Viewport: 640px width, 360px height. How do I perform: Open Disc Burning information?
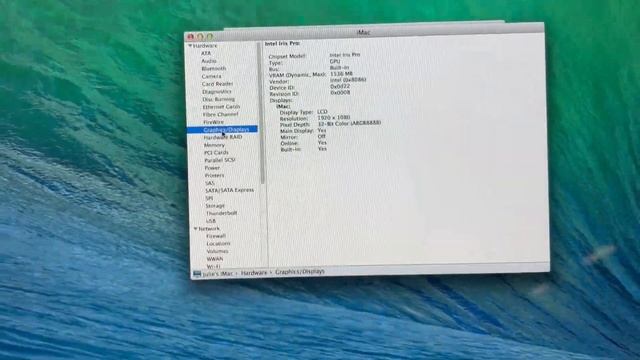pyautogui.click(x=218, y=99)
